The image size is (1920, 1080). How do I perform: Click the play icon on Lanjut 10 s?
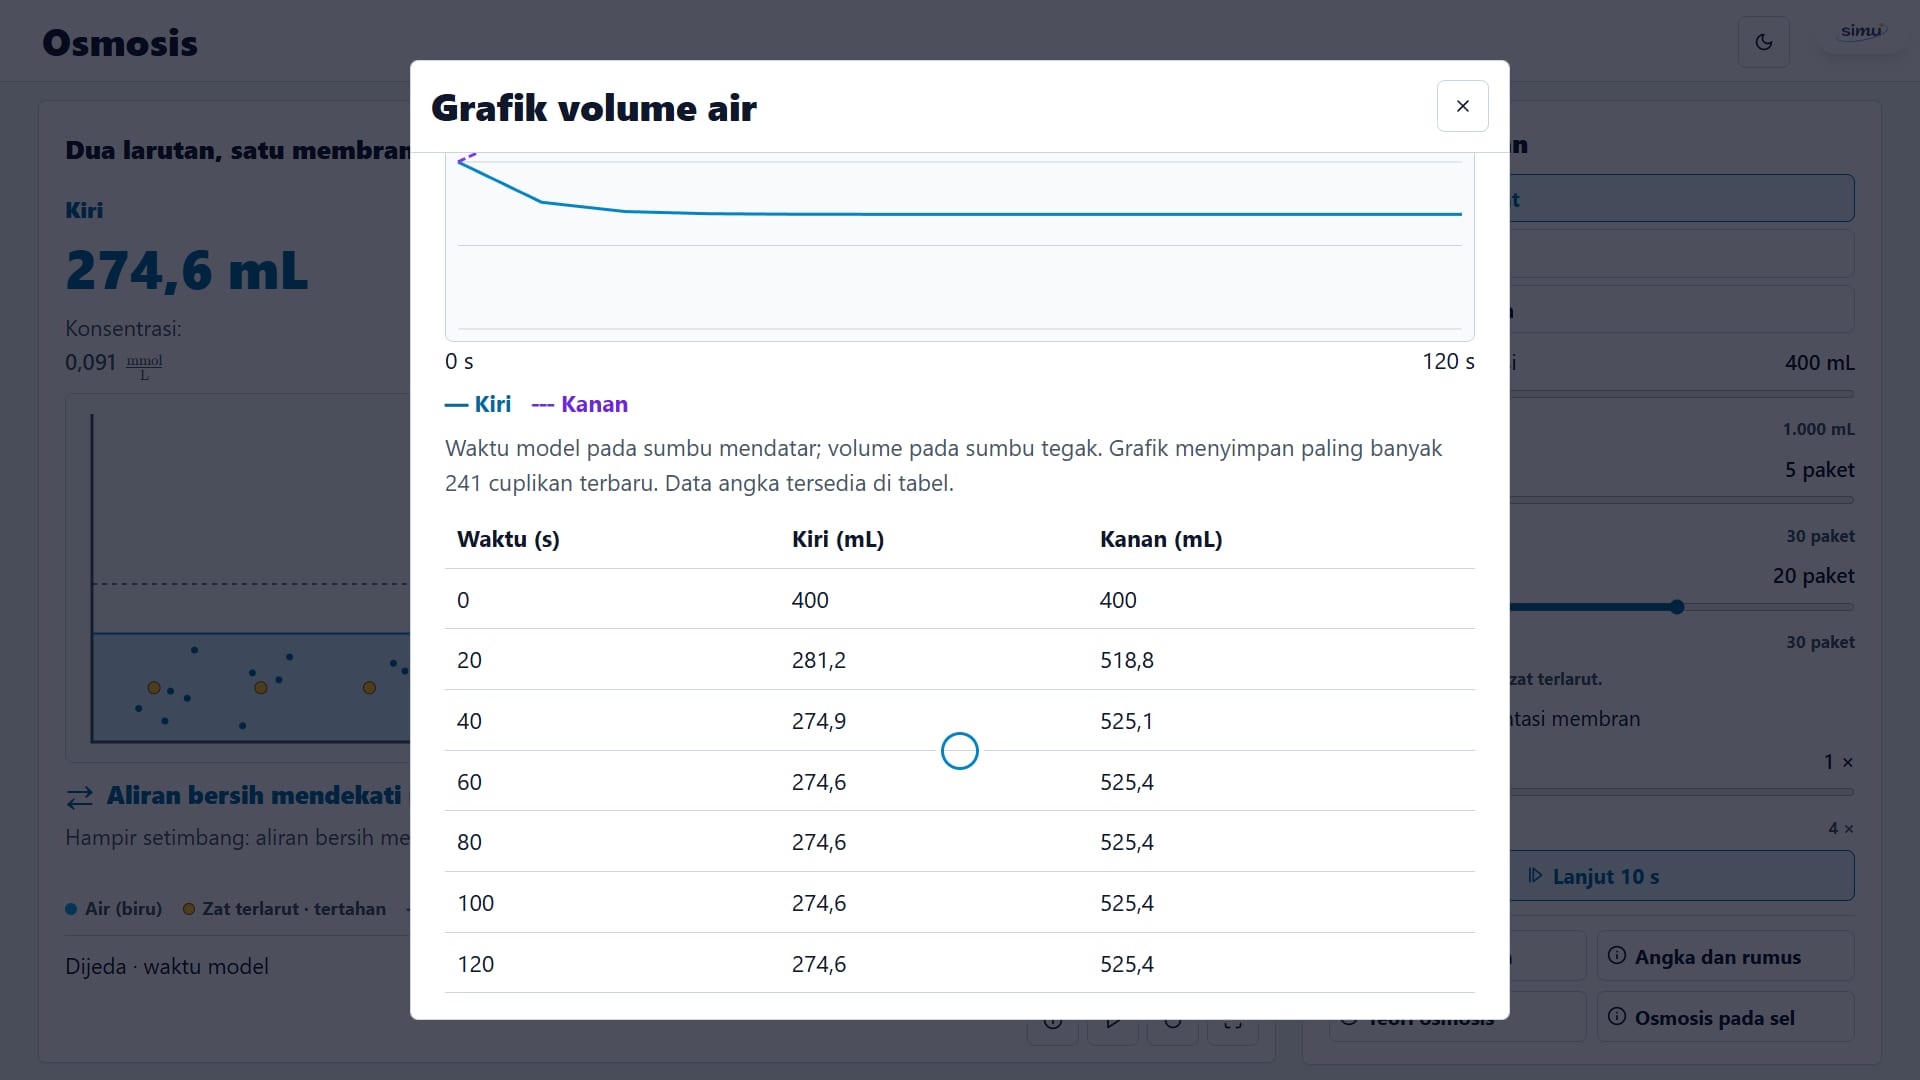[1535, 876]
